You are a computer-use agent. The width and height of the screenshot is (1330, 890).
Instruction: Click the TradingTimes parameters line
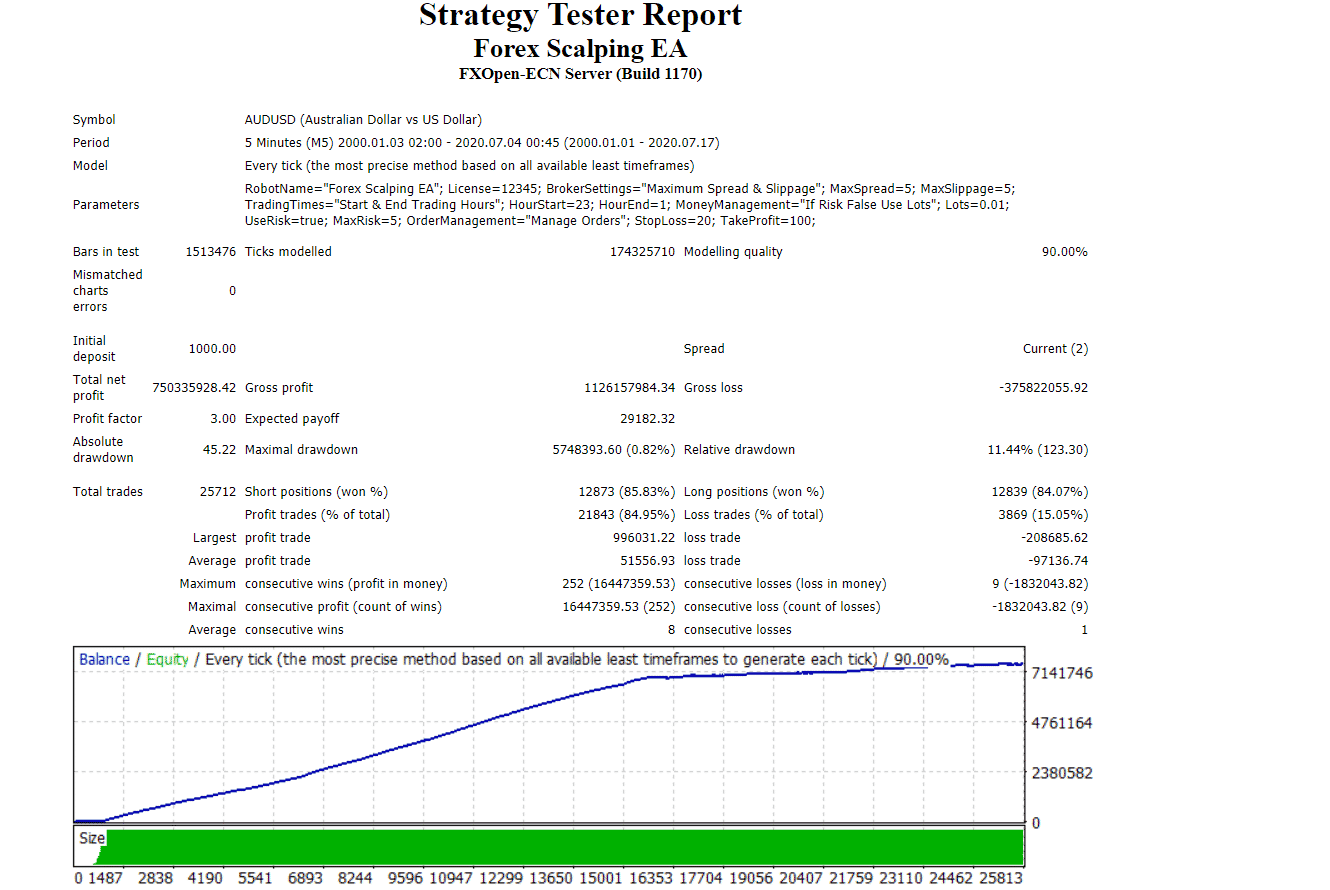click(x=627, y=205)
